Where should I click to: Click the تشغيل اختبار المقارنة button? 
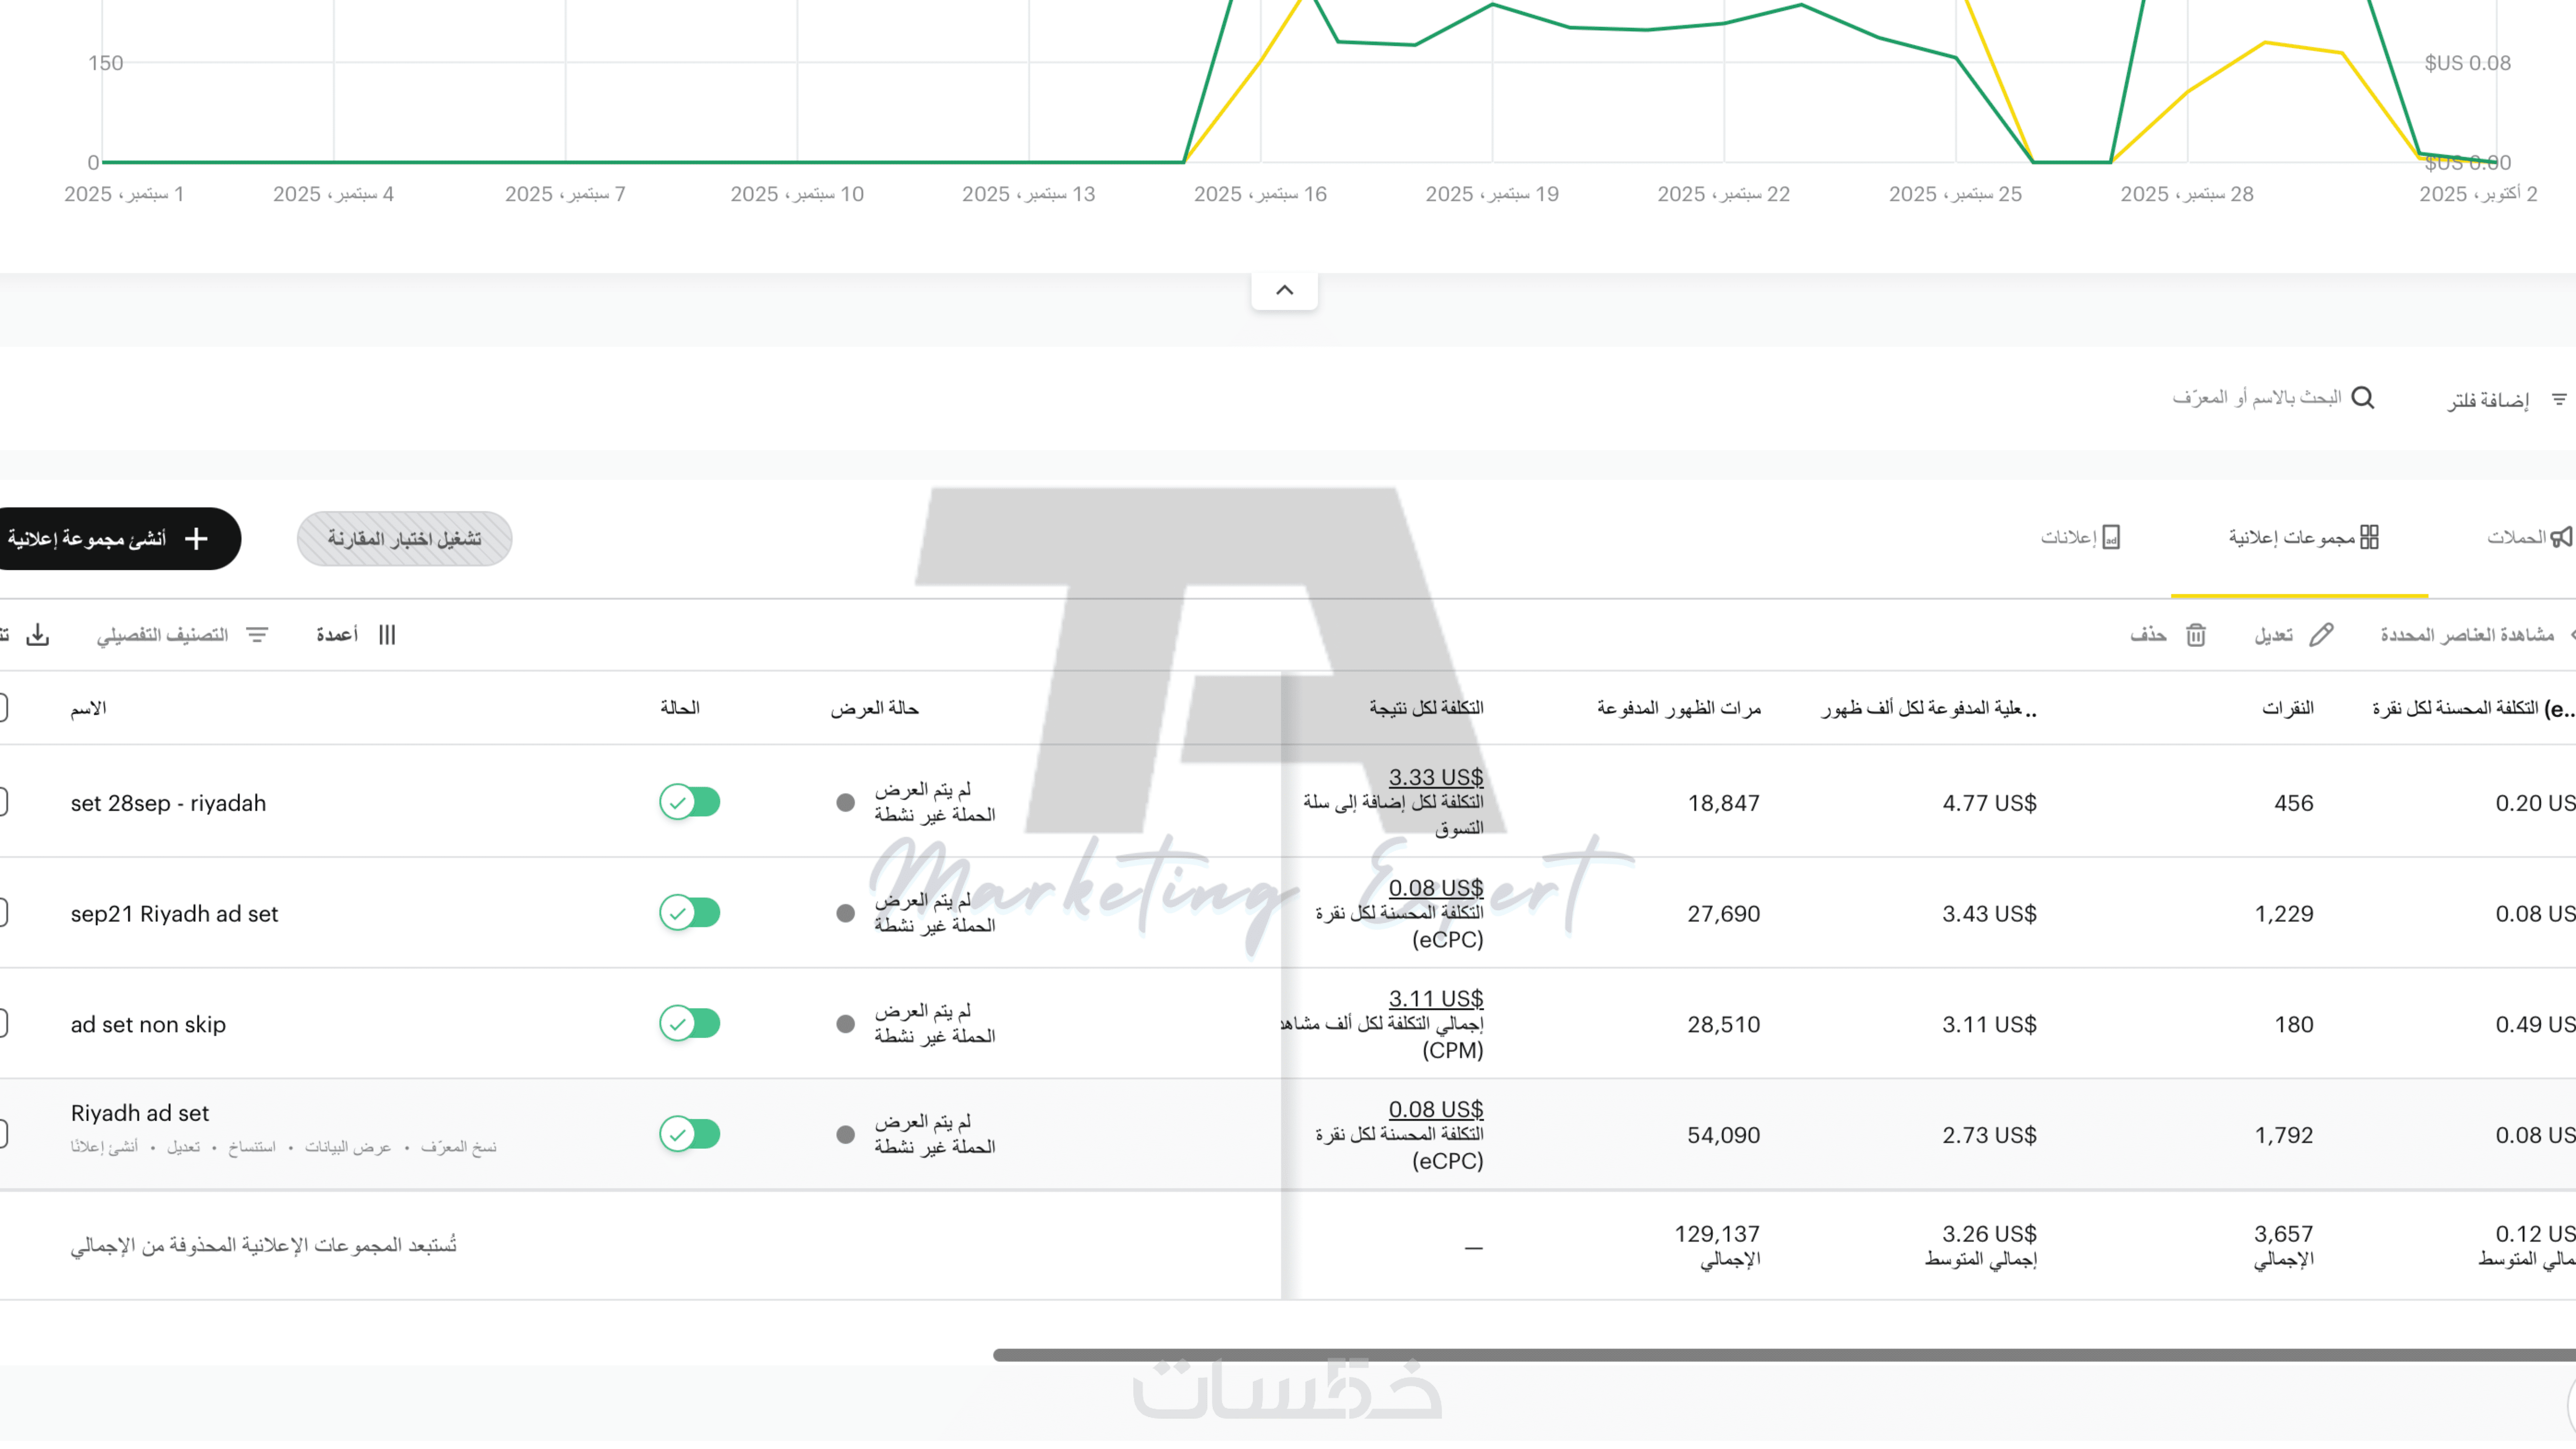[x=404, y=539]
